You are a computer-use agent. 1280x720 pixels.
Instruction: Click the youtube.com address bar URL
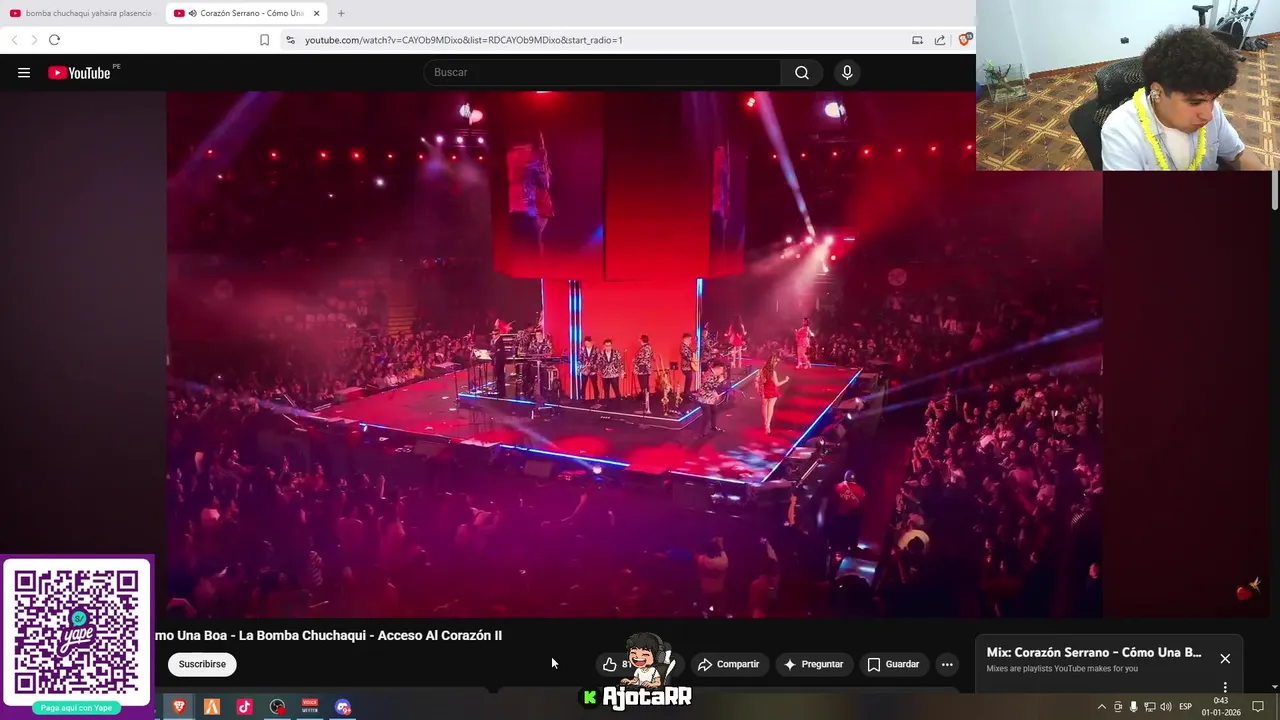click(x=463, y=40)
